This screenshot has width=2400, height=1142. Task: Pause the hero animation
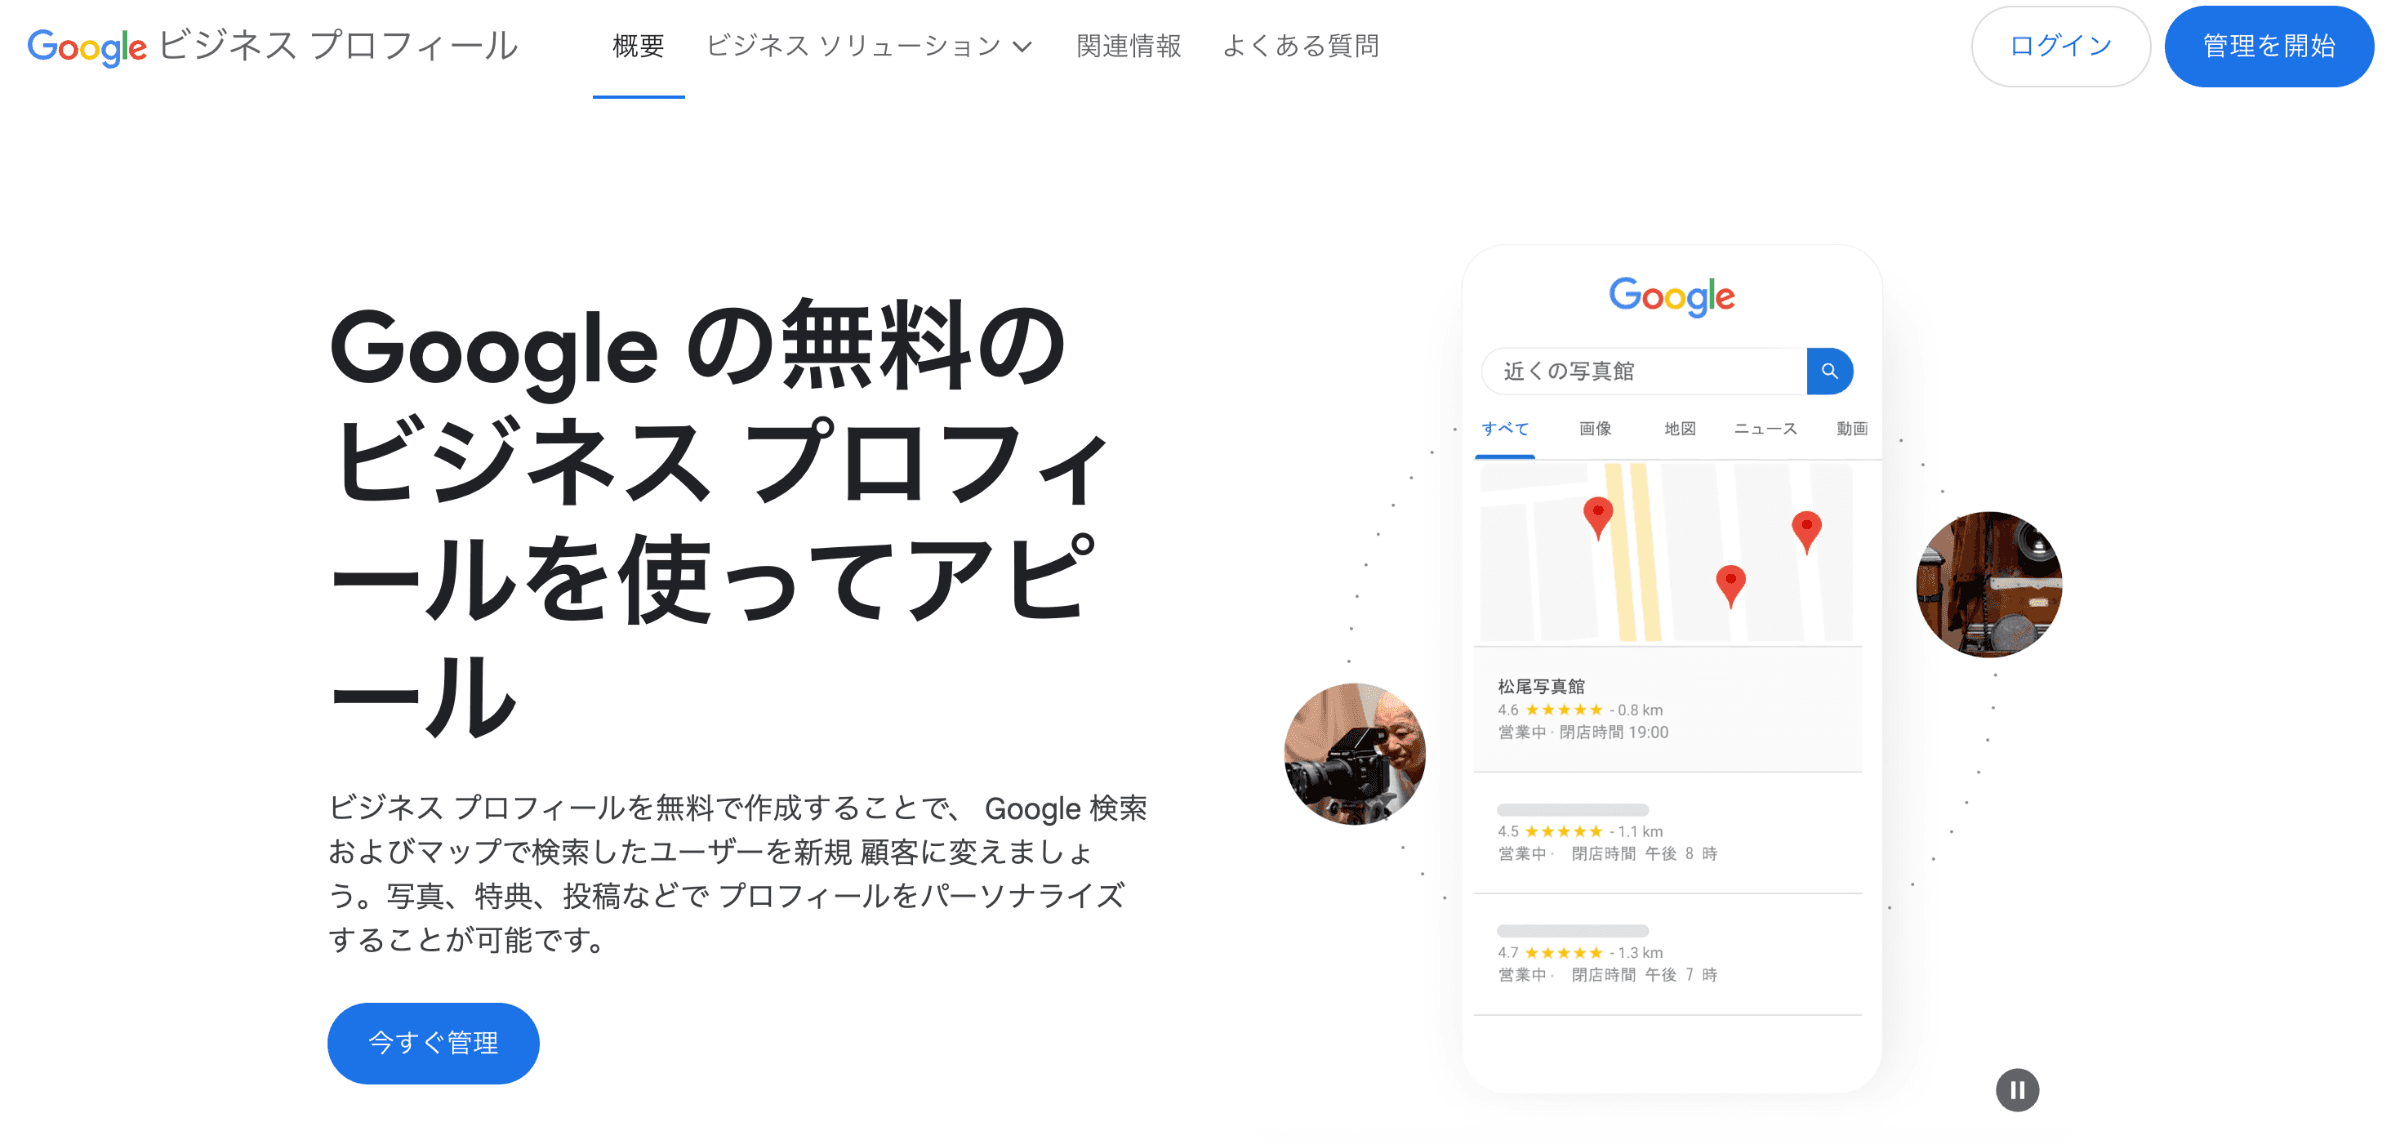2017,1090
